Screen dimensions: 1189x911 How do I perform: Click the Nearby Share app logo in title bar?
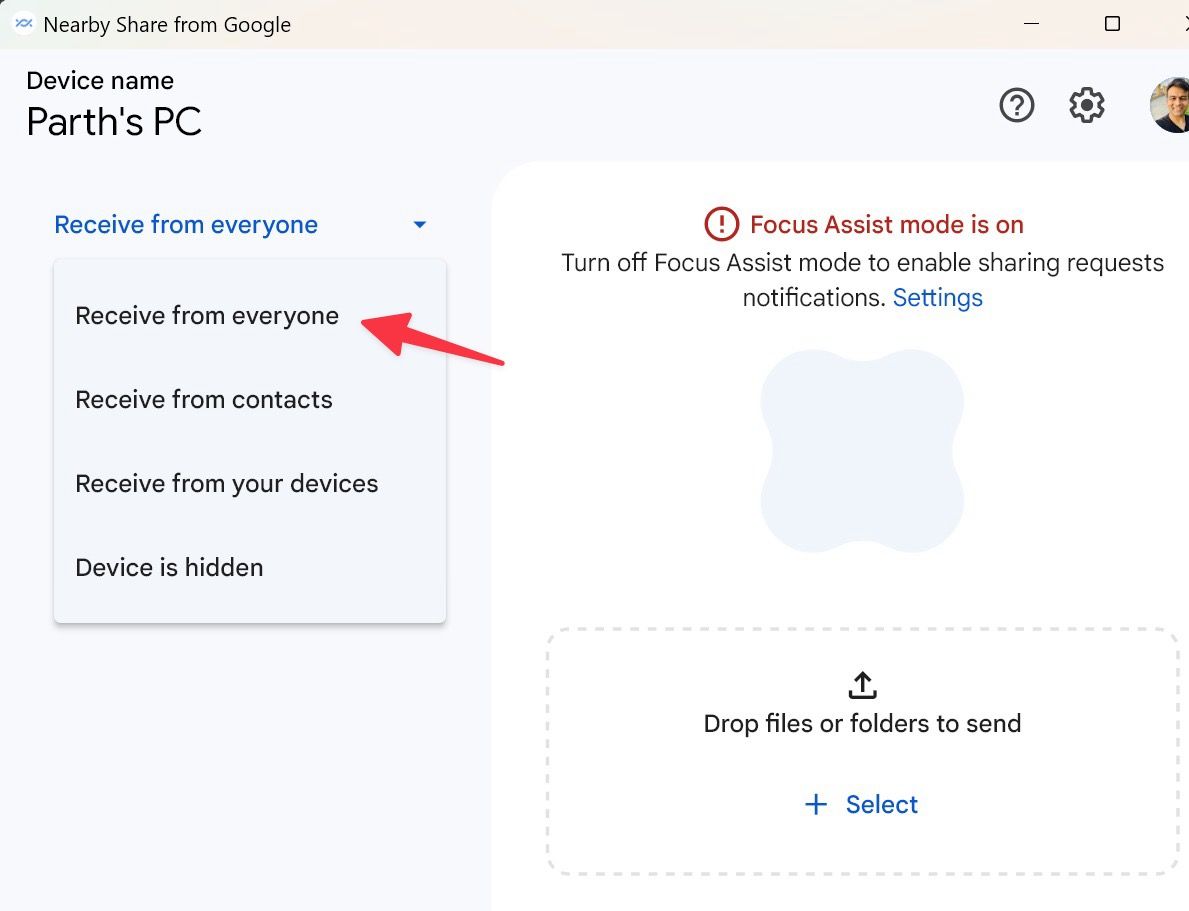[x=23, y=24]
